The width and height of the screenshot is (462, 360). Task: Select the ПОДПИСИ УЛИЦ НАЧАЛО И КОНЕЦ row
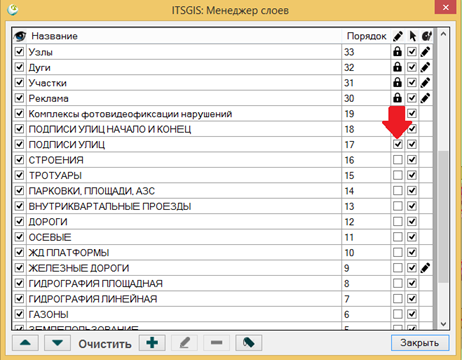223,129
